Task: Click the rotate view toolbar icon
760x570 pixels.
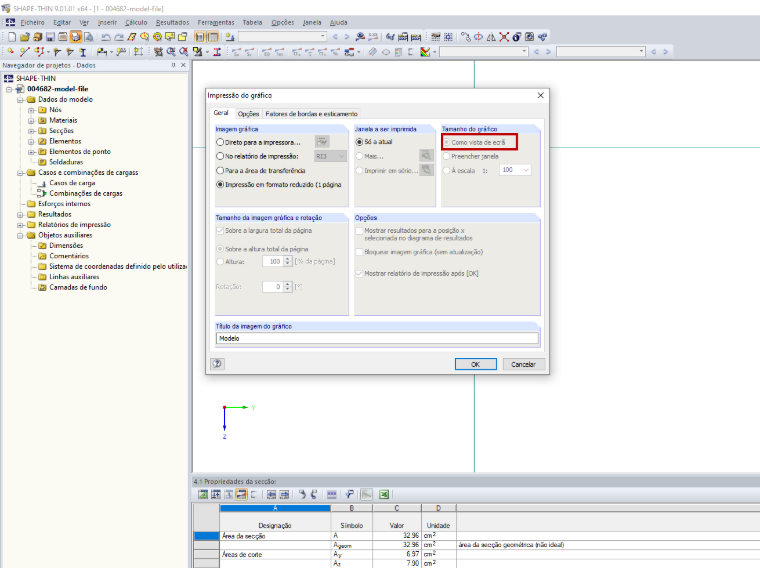Action: [478, 37]
